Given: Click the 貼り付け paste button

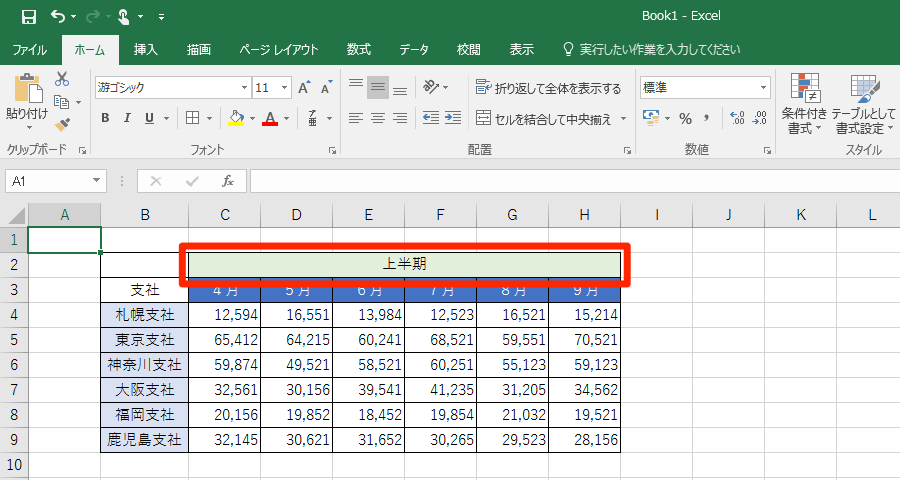Looking at the screenshot, I should tap(26, 100).
